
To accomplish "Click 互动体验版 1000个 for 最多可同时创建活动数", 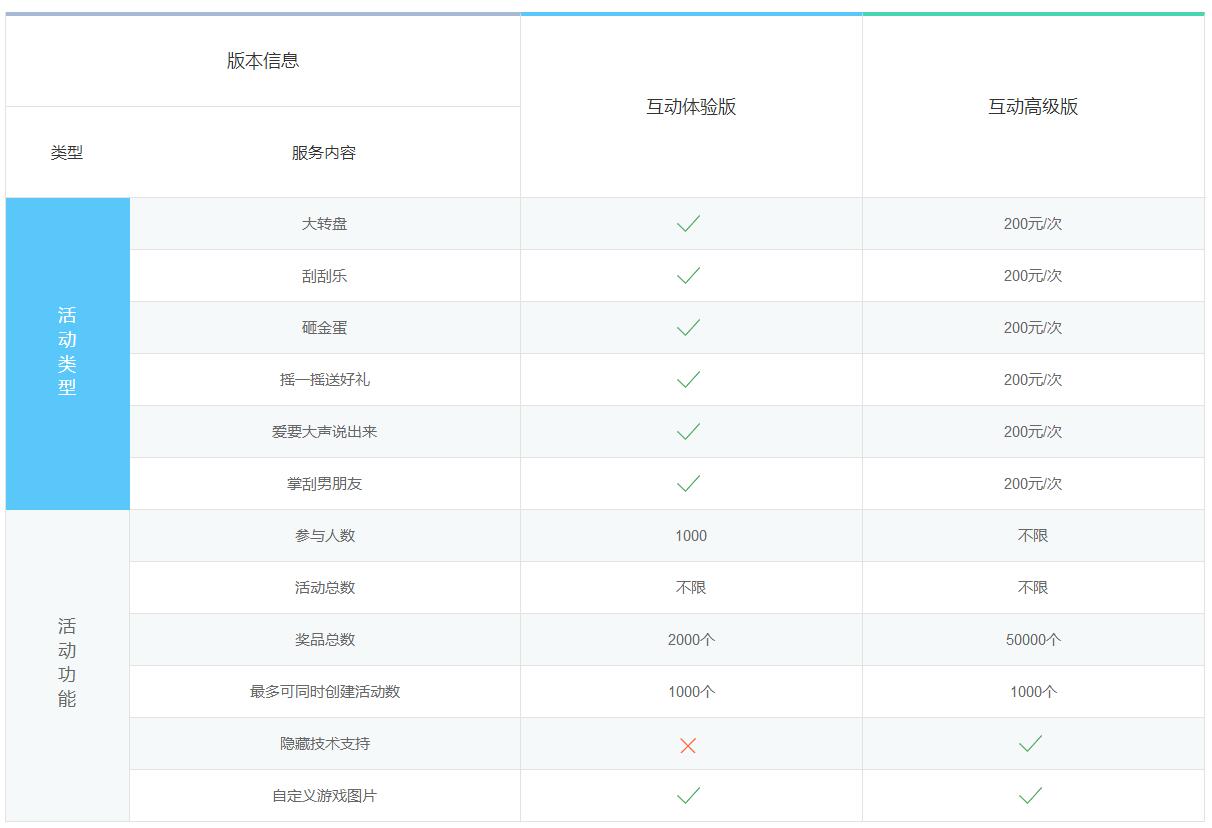I will point(691,692).
